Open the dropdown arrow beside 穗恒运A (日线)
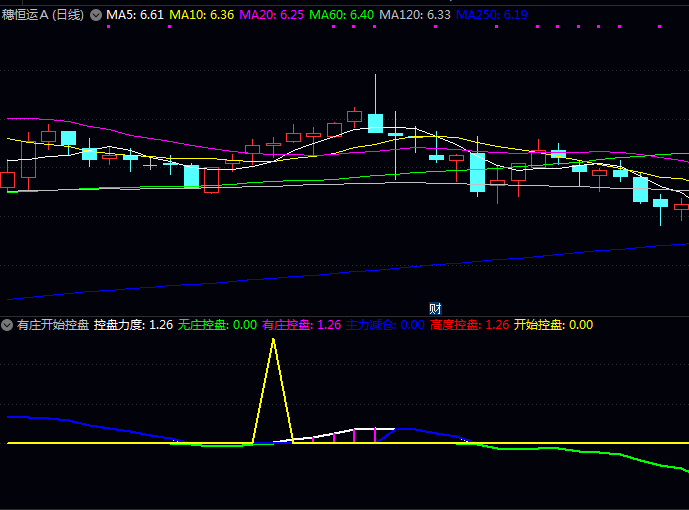 (x=96, y=15)
